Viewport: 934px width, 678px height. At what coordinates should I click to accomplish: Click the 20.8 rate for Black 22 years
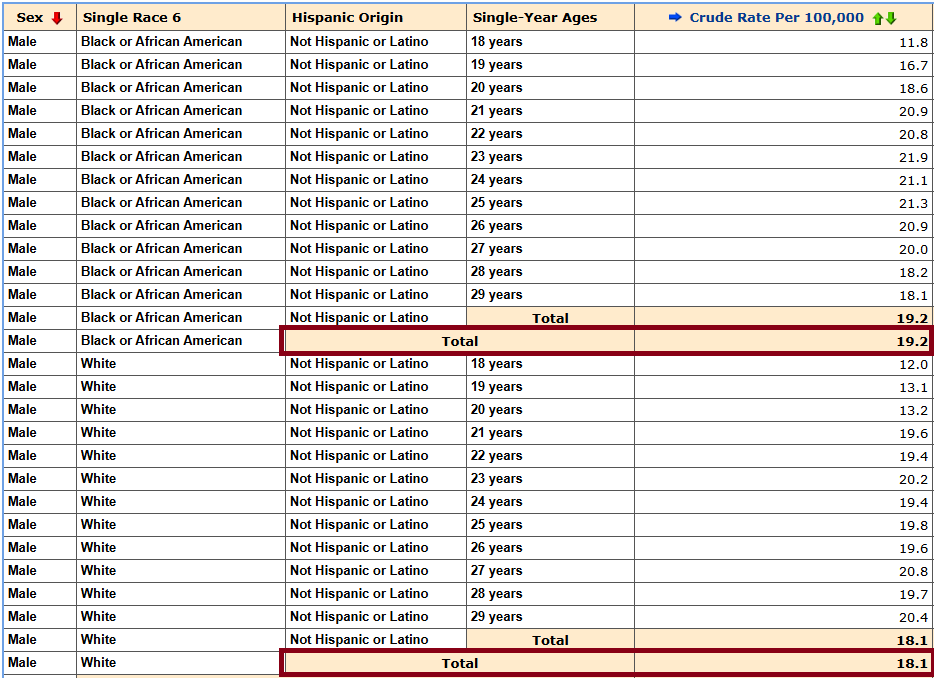(913, 135)
